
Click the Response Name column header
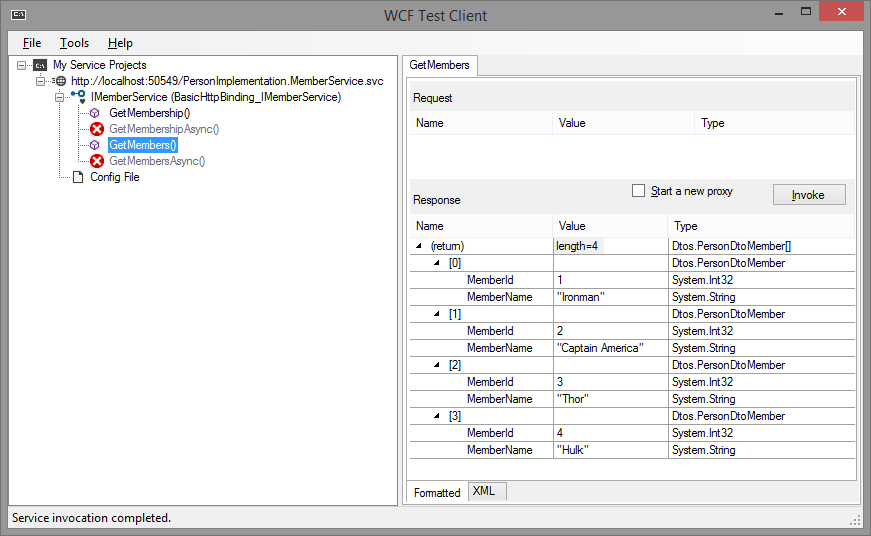point(481,226)
